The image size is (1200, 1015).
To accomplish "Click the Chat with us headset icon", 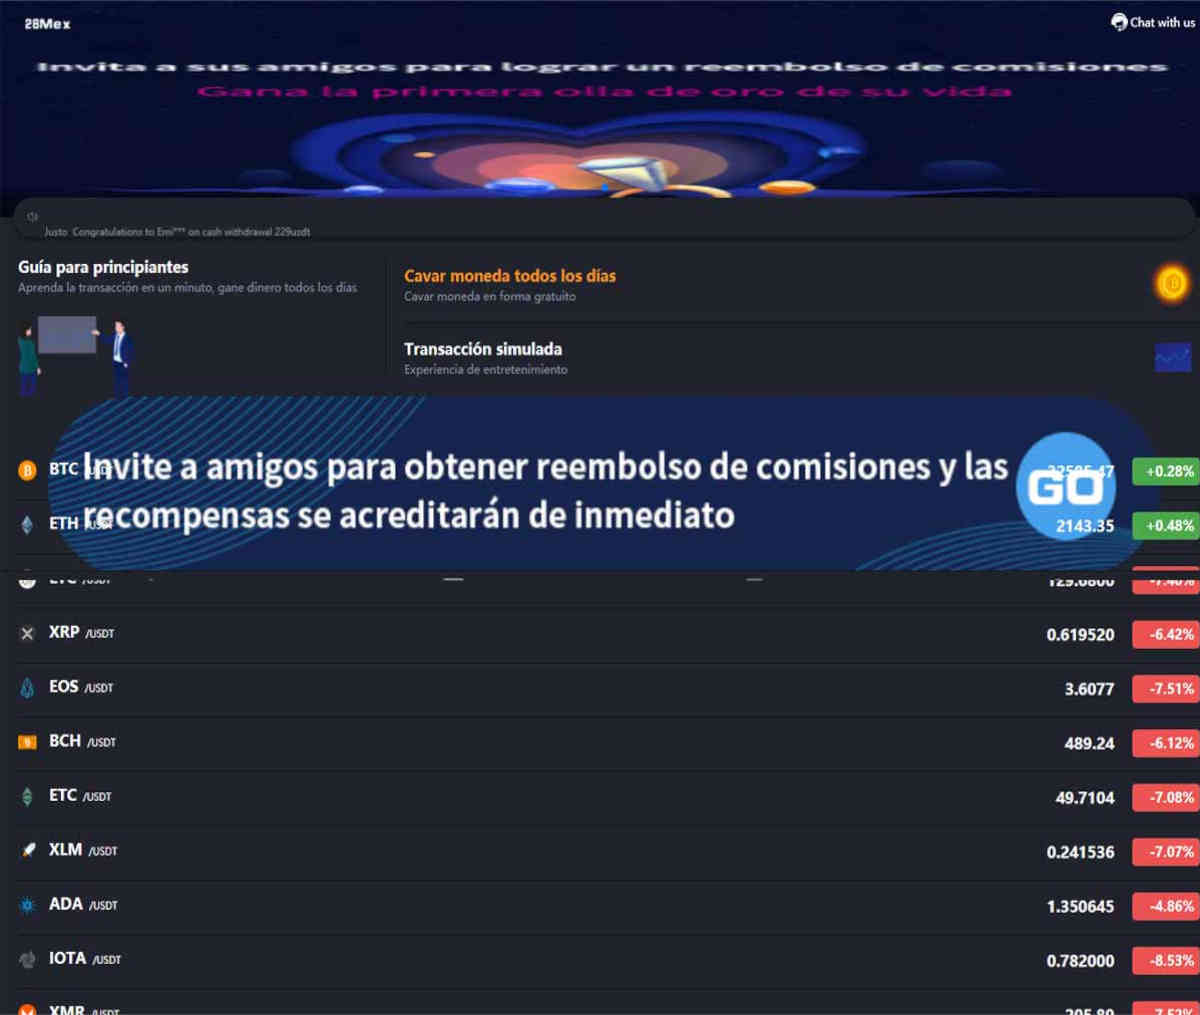I will (x=1119, y=22).
